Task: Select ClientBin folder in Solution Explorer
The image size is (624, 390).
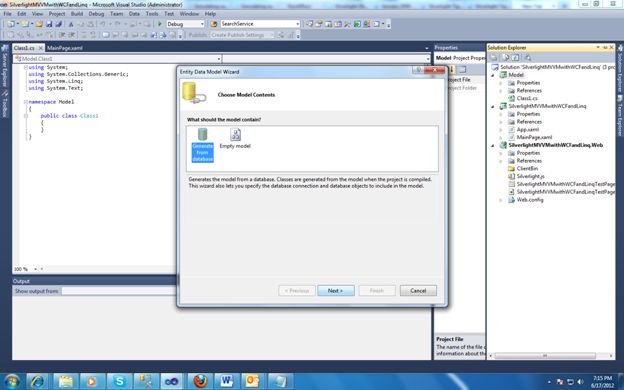Action: coord(527,169)
